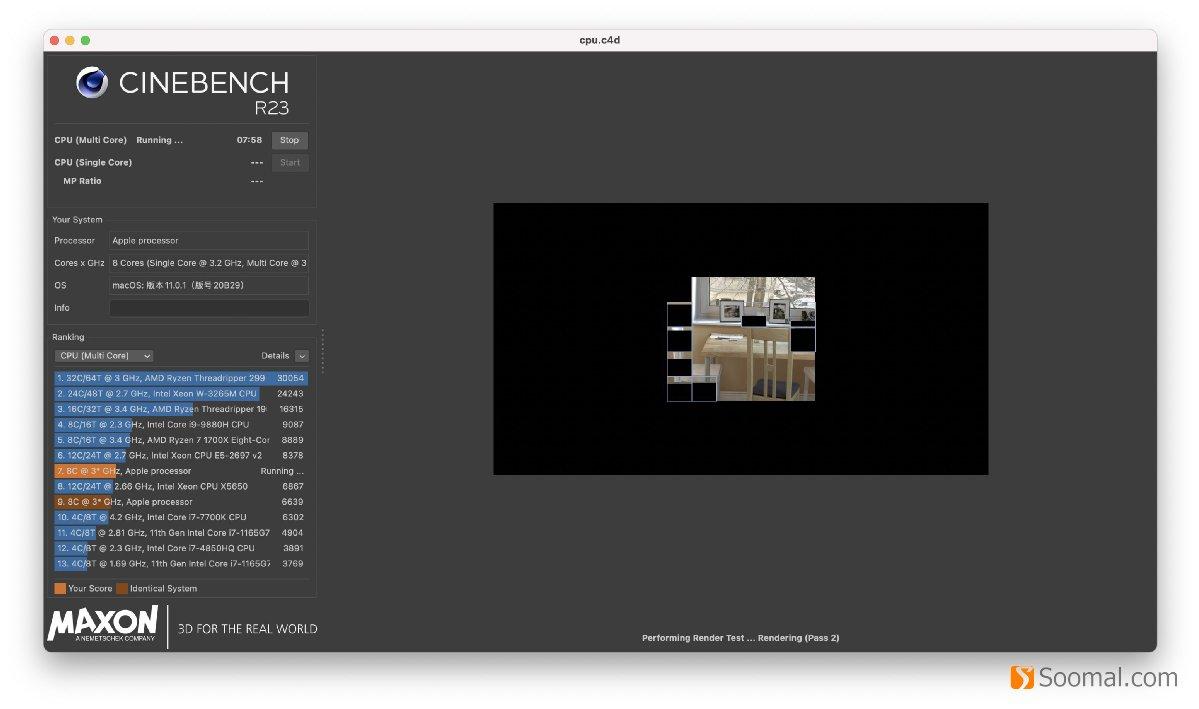Click the Cinebench sphere logo icon
Screen dimensions: 1199x709
coord(92,82)
